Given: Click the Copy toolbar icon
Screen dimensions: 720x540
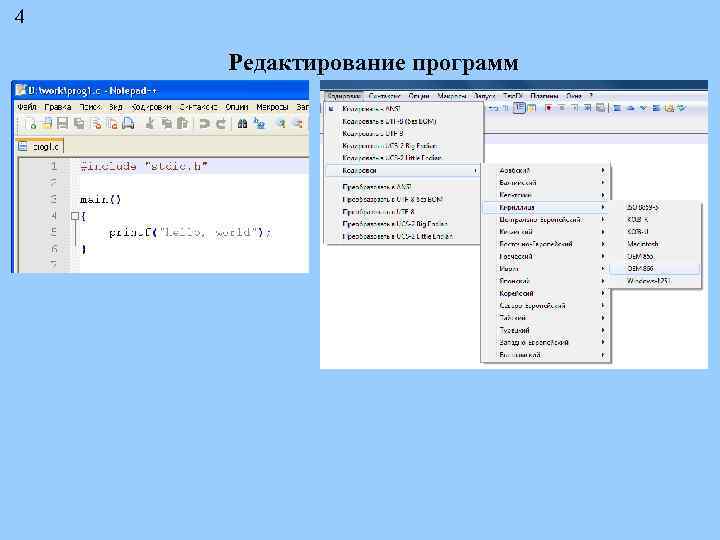Looking at the screenshot, I should pyautogui.click(x=166, y=123).
